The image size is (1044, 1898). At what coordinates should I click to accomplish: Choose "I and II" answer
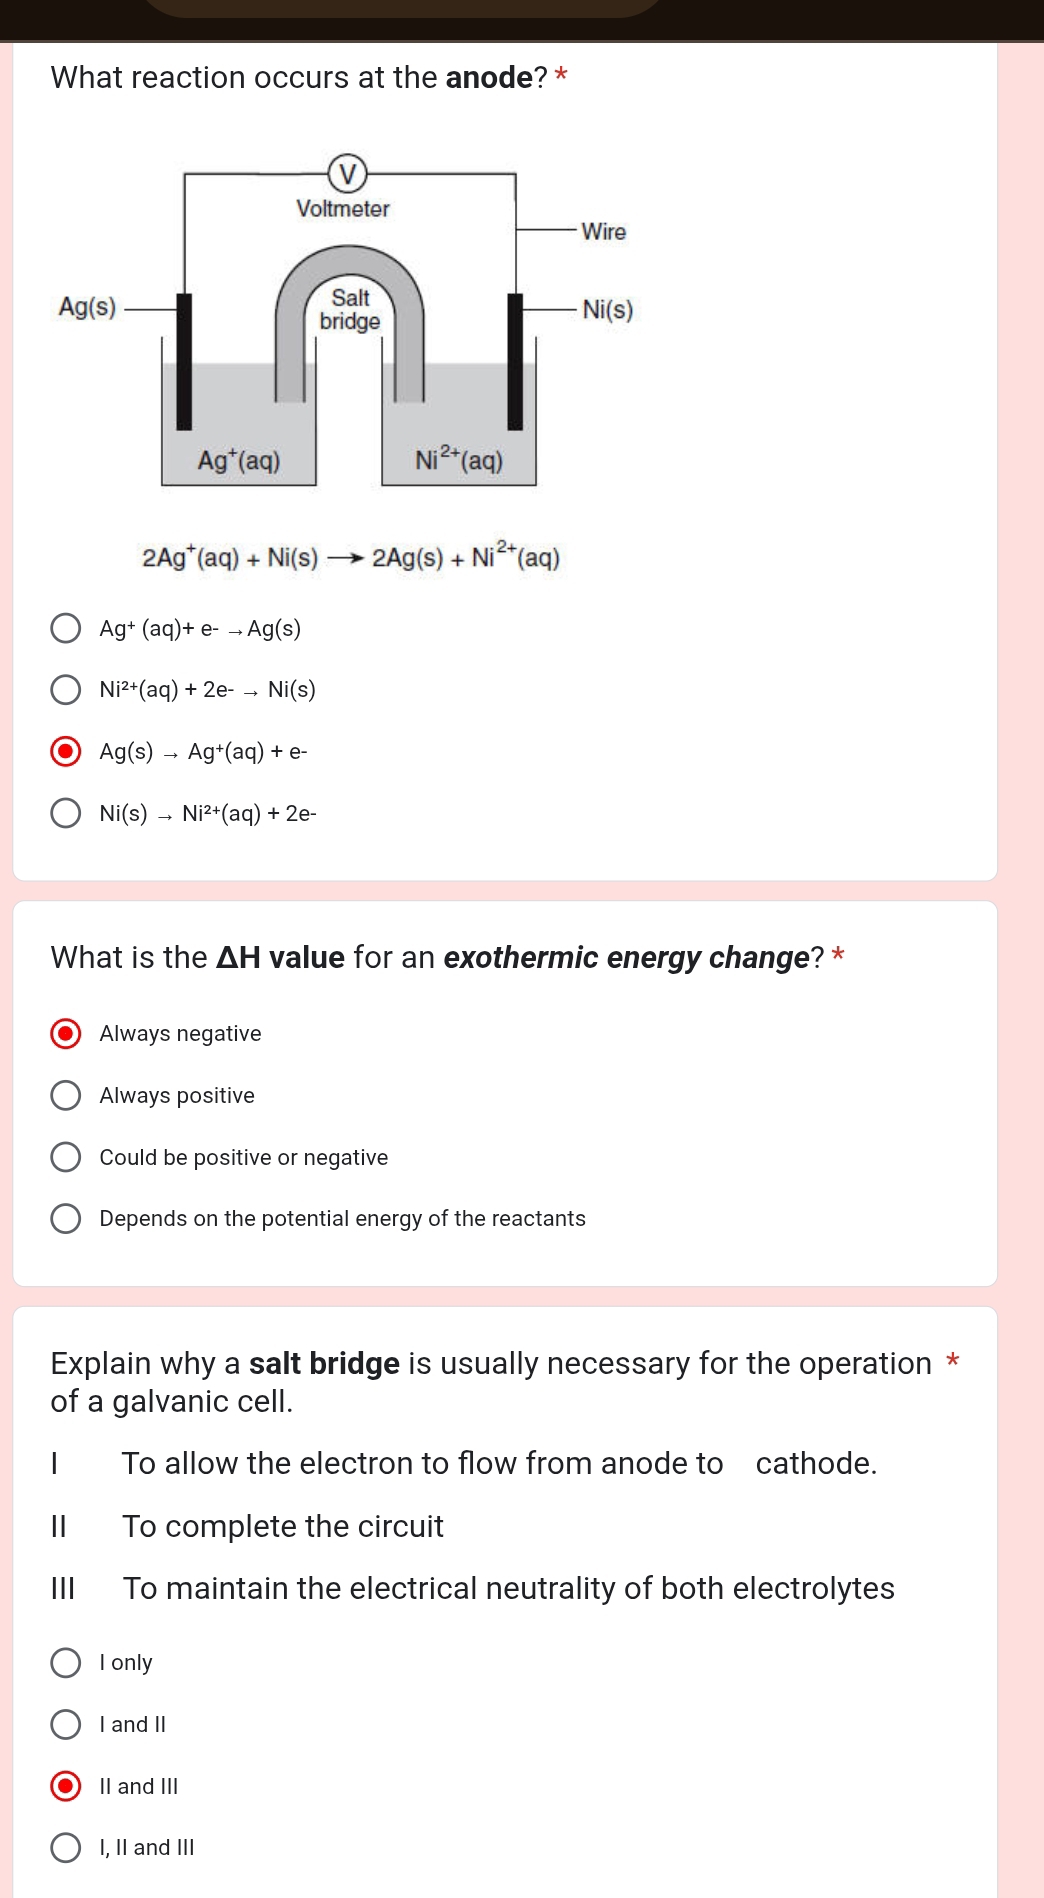point(67,1724)
